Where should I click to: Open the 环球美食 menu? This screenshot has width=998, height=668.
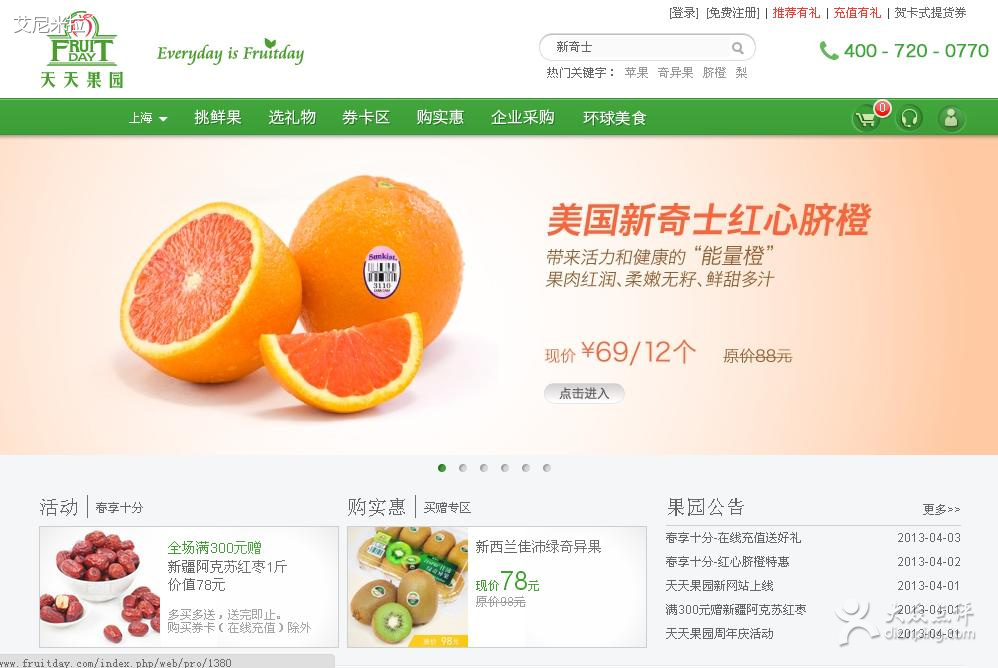(615, 118)
